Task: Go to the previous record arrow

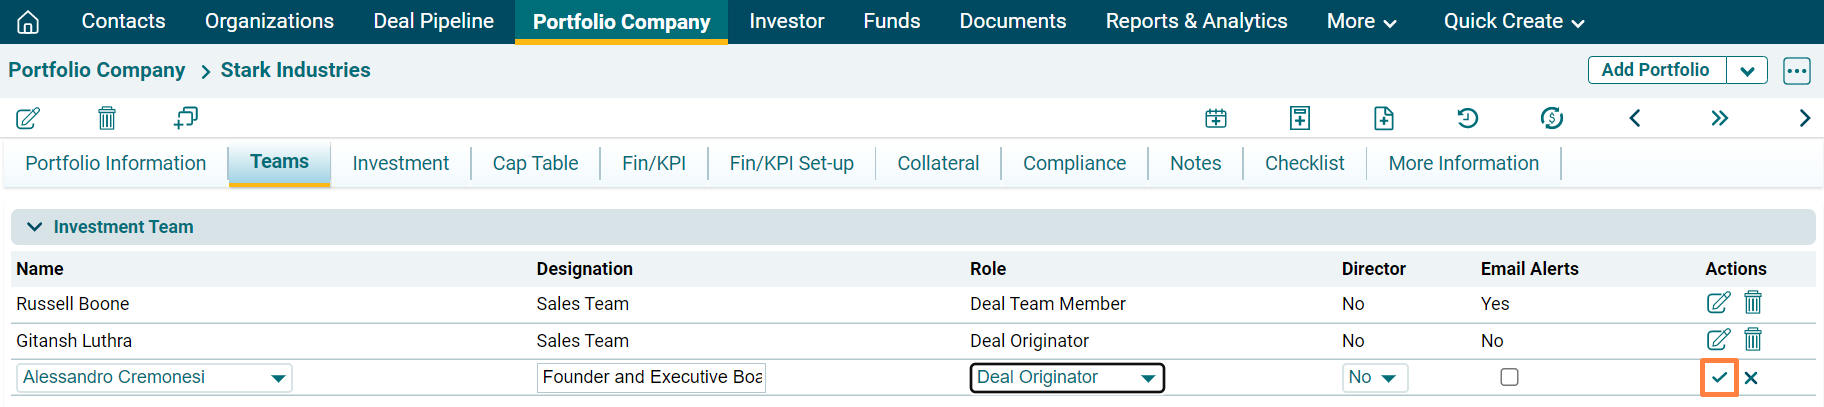Action: click(1635, 118)
